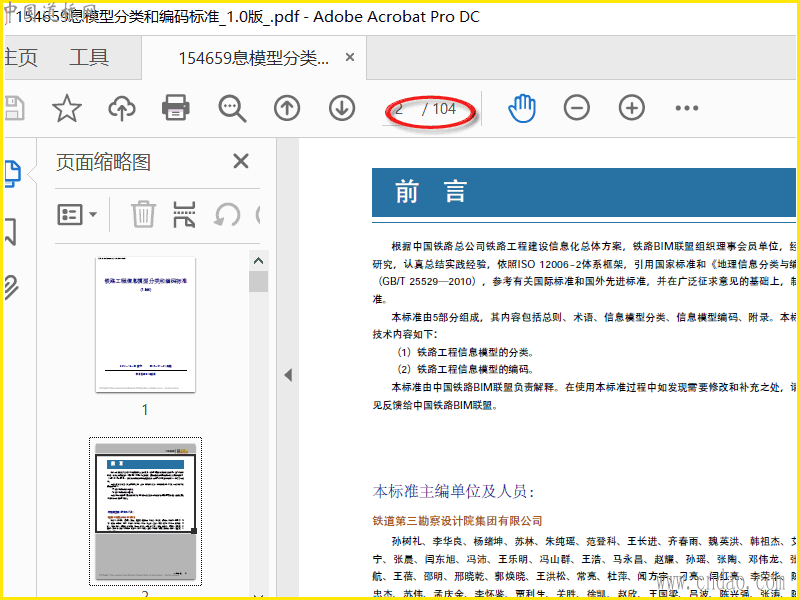Go to the previous page with the up arrow
800x600 pixels.
pos(287,108)
